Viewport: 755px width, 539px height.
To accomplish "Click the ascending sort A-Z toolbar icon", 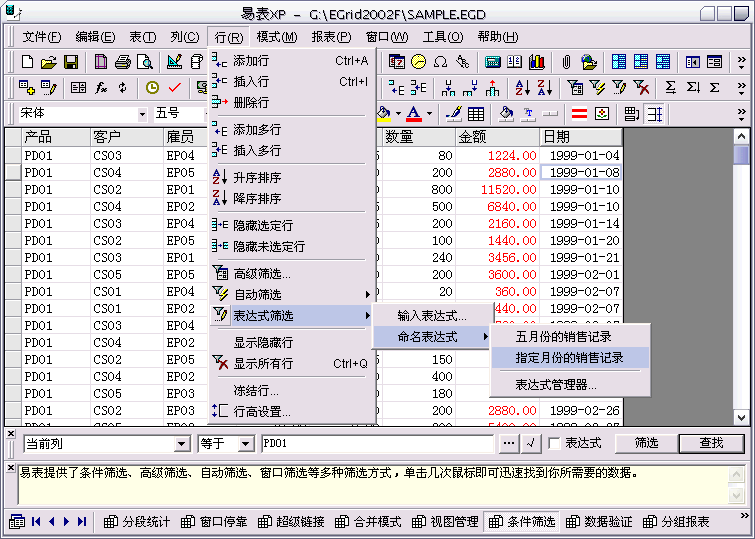I will pos(522,88).
